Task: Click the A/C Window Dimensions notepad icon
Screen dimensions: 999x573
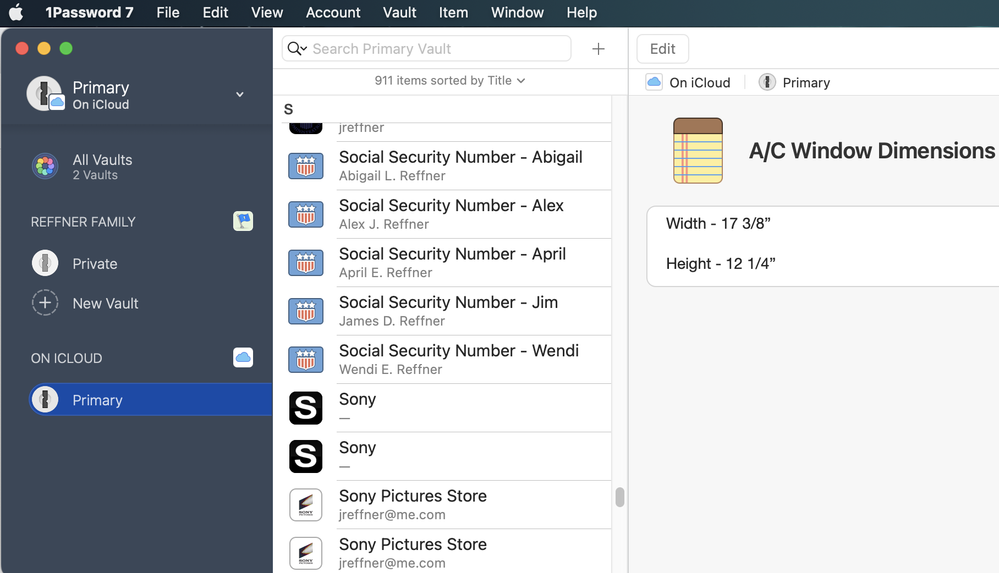Action: click(698, 151)
